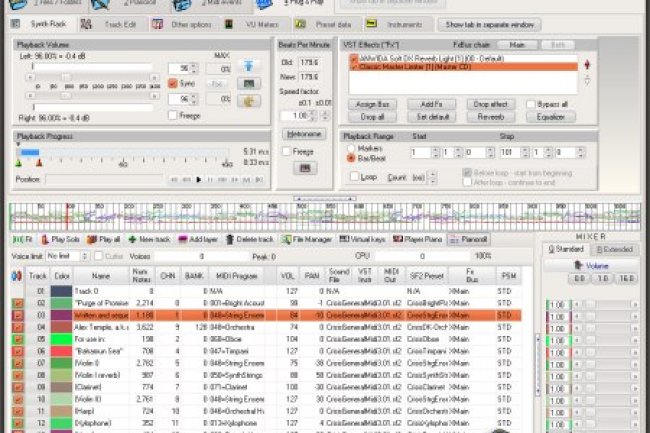Screen dimensions: 650x433
Task: Toggle the Guitar checkbox beside Voice limit
Action: (x=98, y=256)
